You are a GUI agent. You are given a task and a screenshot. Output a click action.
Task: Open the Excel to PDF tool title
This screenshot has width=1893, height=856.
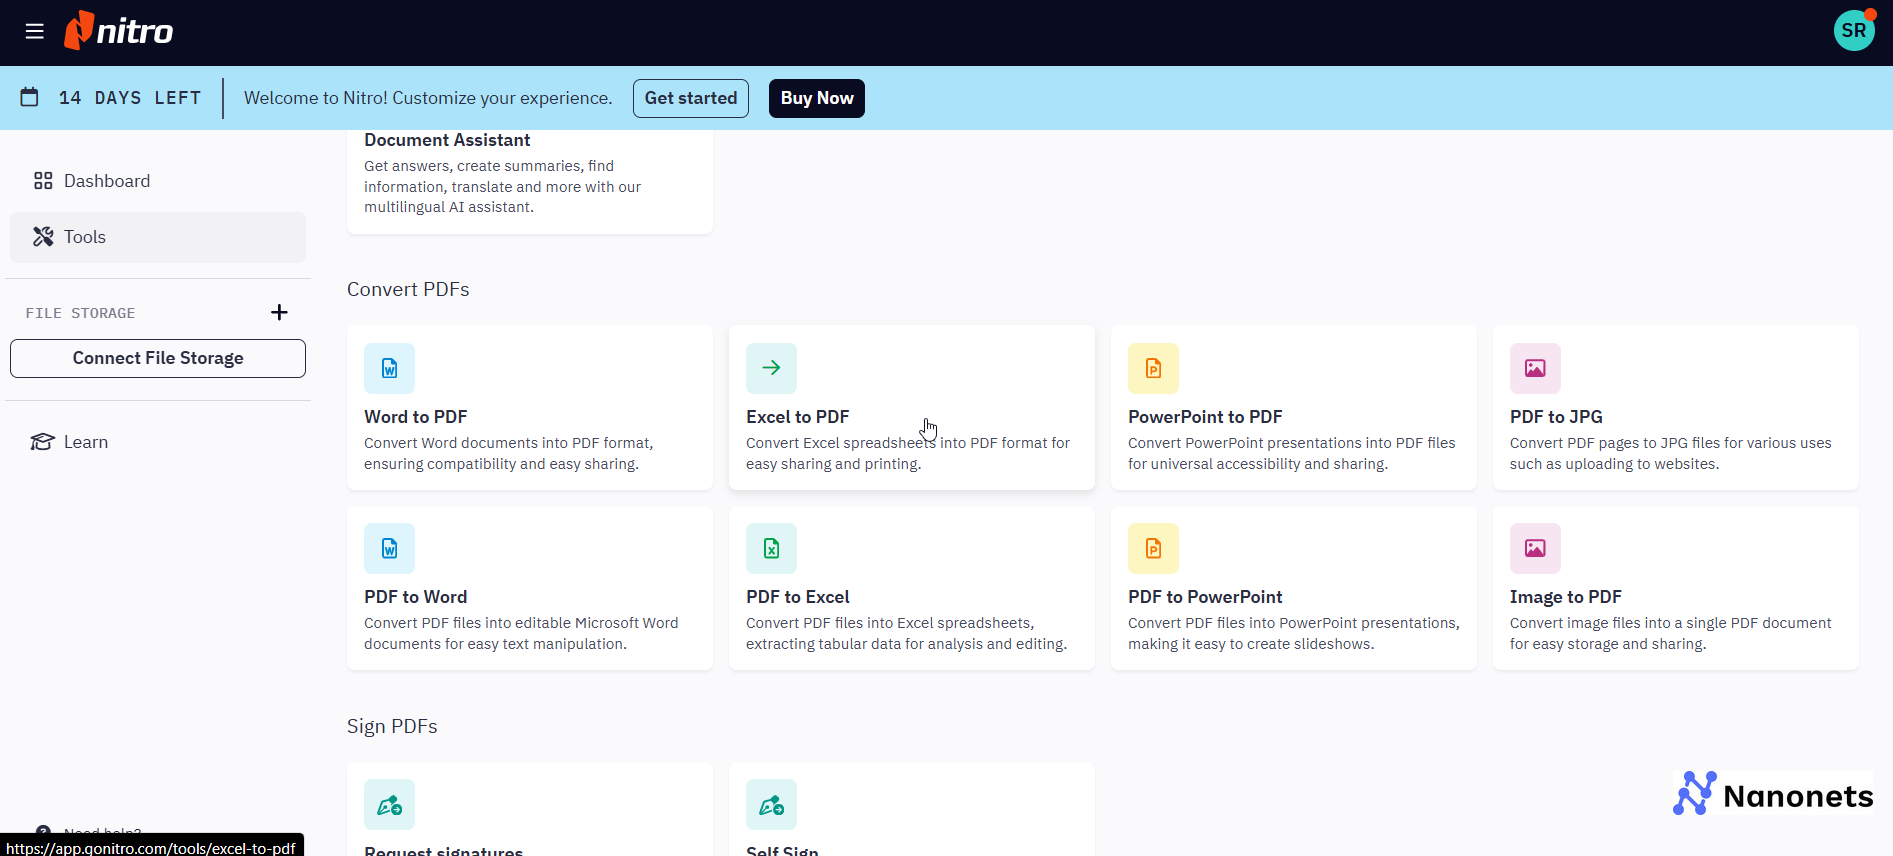coord(797,417)
